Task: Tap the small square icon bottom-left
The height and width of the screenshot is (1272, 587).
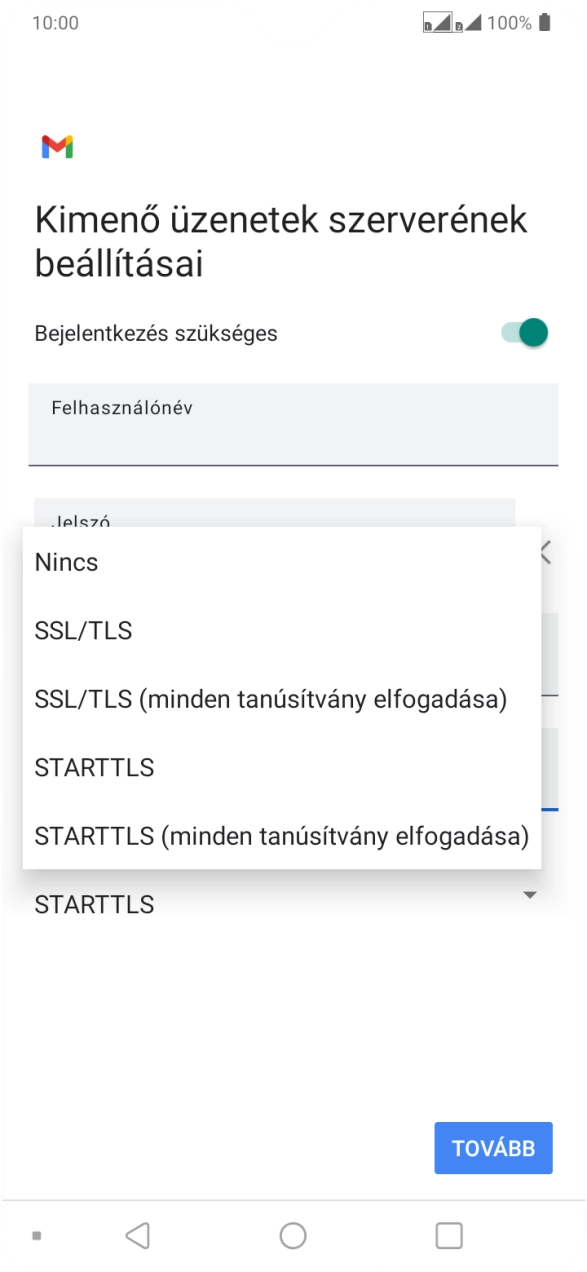Action: point(37,1237)
